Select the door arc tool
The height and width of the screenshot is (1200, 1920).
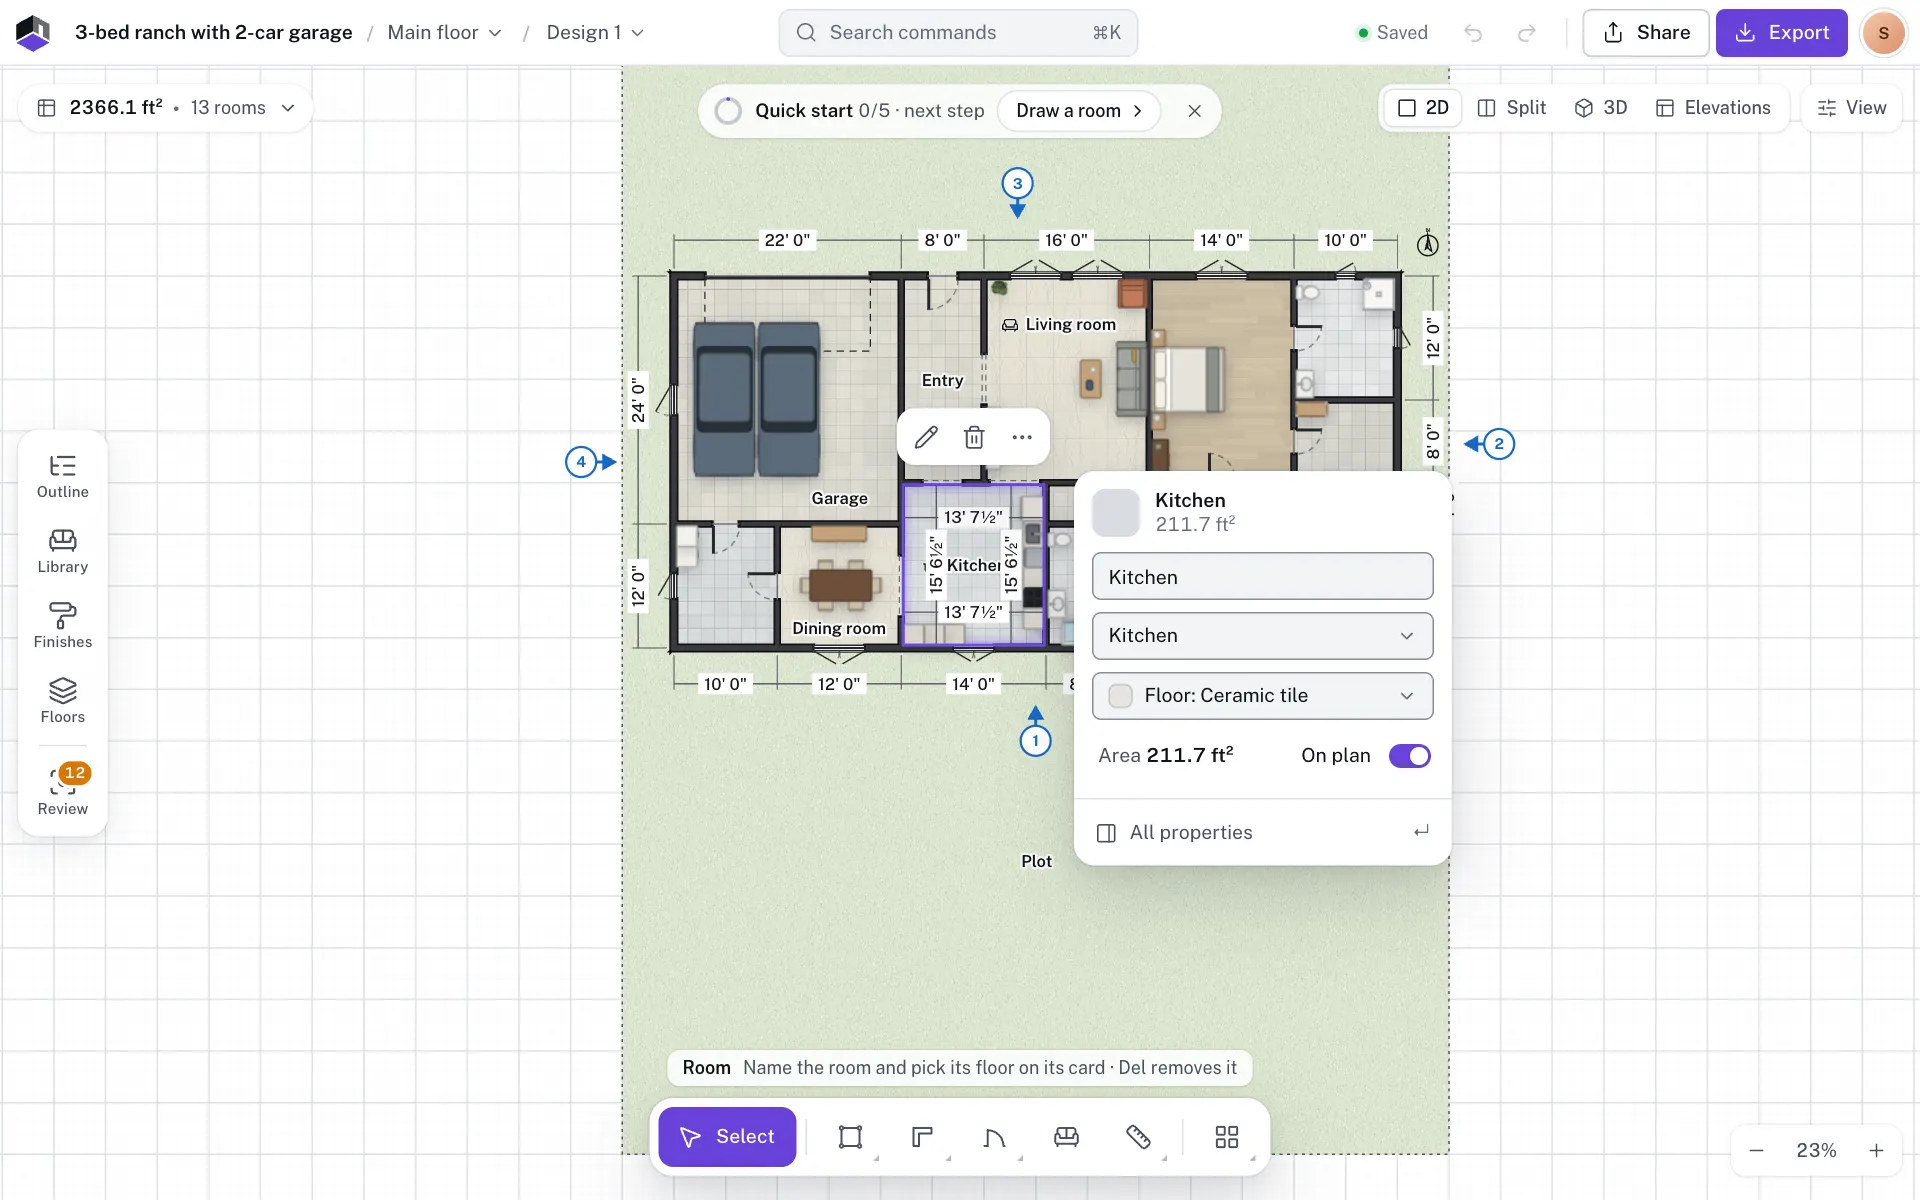(994, 1137)
